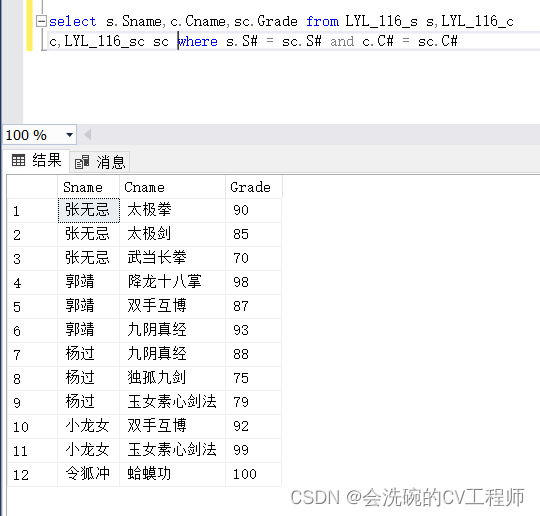This screenshot has height=516, width=540.
Task: Click the results grid icon on 结果 tab
Action: 18,161
